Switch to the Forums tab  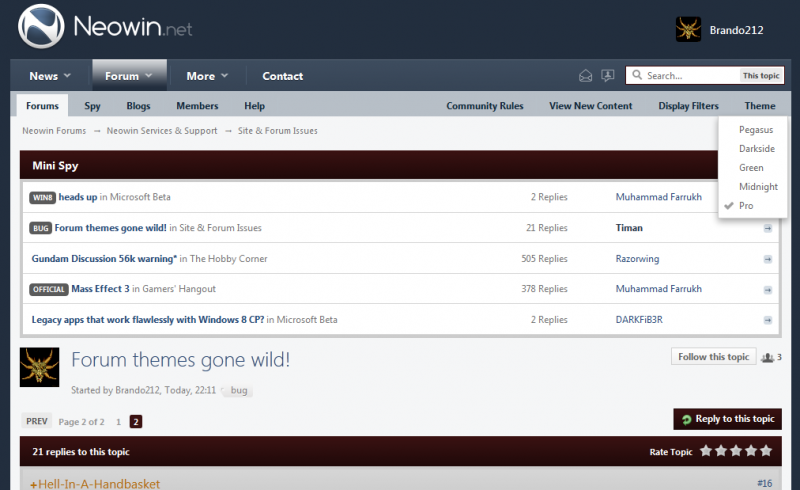coord(42,106)
